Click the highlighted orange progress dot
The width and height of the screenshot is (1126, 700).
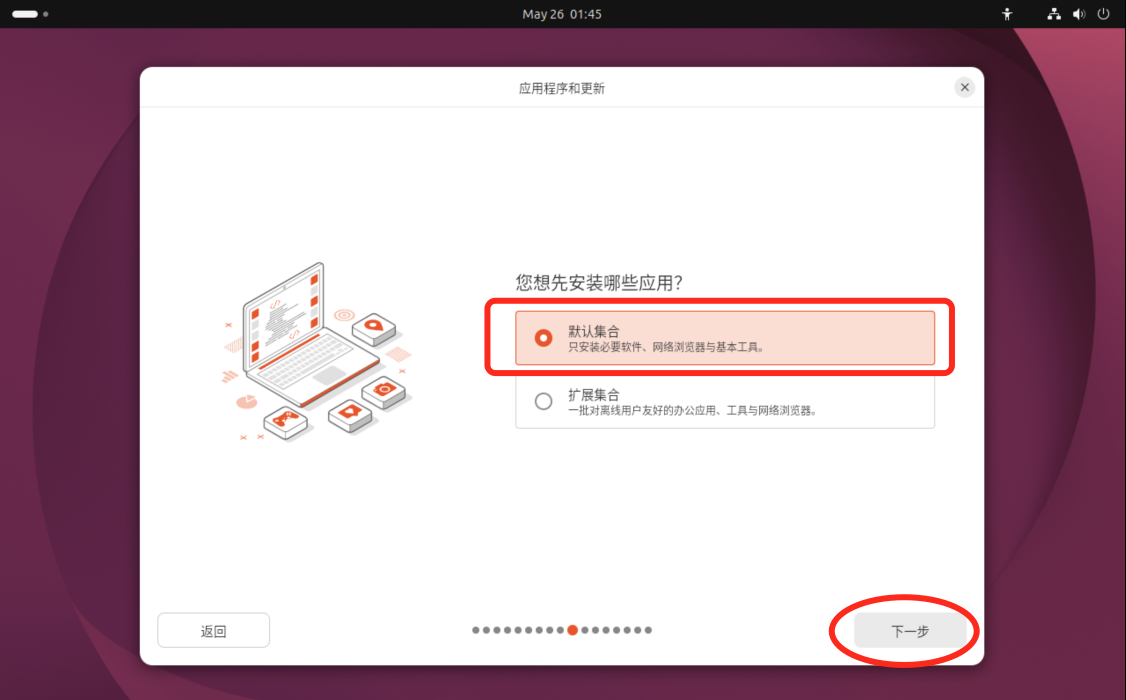(572, 630)
